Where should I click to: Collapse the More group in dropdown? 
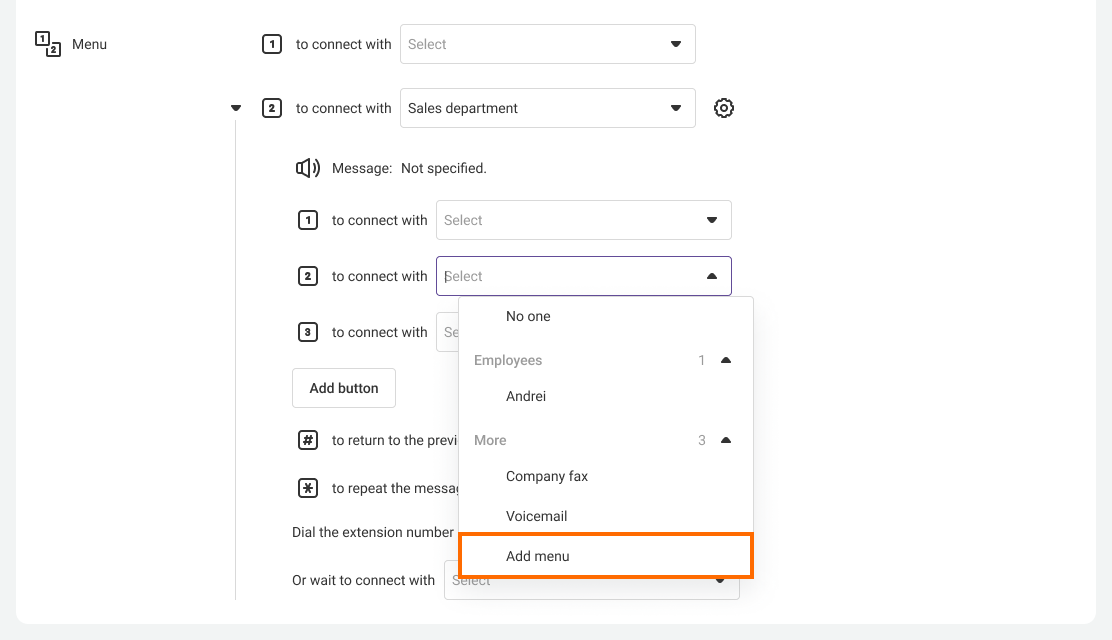click(x=726, y=440)
